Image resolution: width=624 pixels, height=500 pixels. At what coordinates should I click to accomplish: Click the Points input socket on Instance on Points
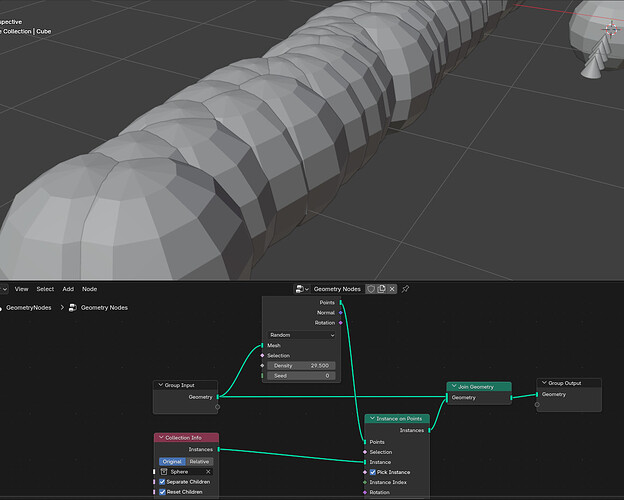[x=365, y=442]
